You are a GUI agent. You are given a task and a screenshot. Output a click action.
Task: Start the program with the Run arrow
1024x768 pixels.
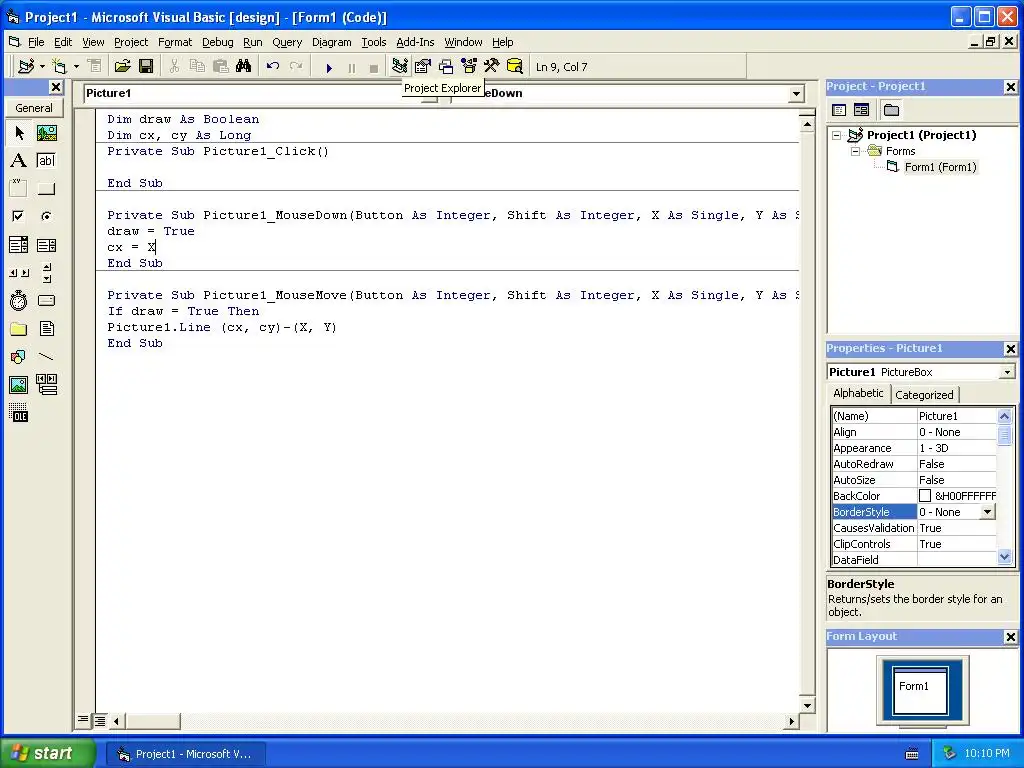click(x=329, y=67)
